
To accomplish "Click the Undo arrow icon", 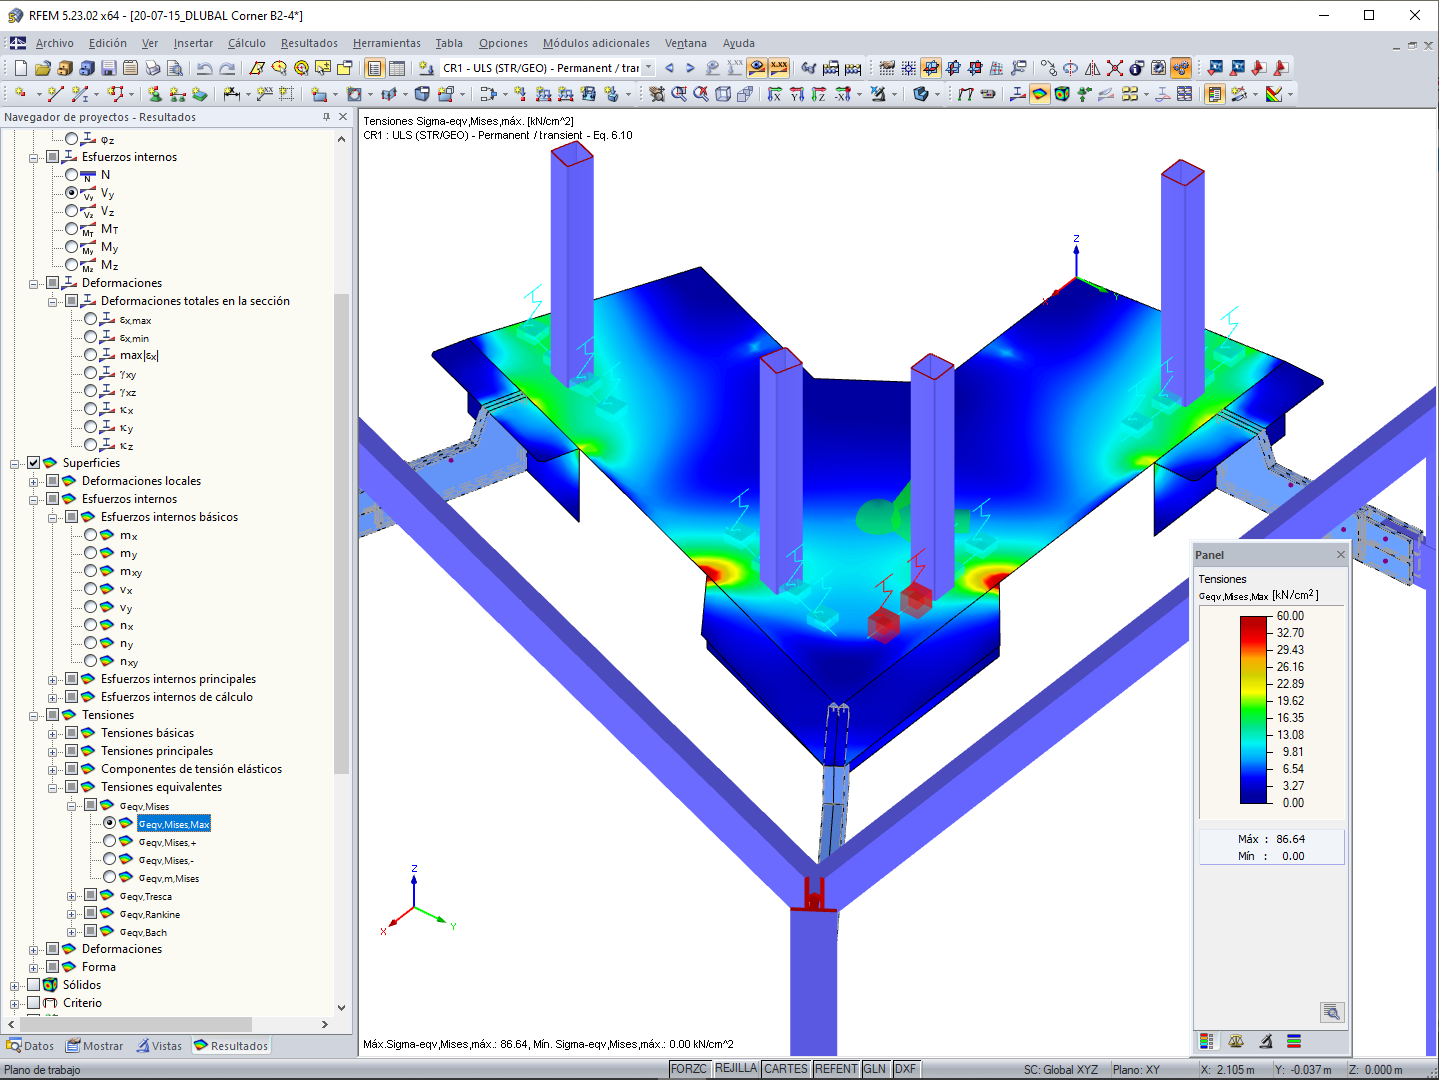I will click(204, 68).
